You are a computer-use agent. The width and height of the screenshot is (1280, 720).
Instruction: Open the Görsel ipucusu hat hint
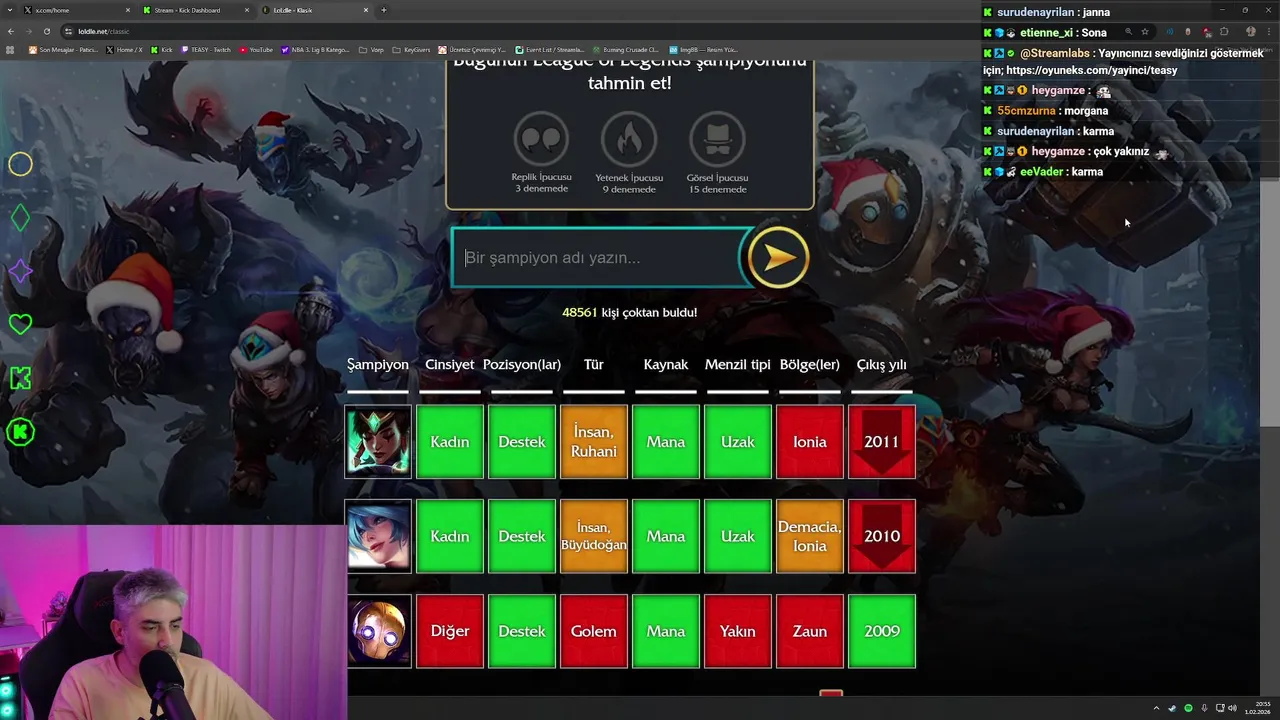[717, 139]
